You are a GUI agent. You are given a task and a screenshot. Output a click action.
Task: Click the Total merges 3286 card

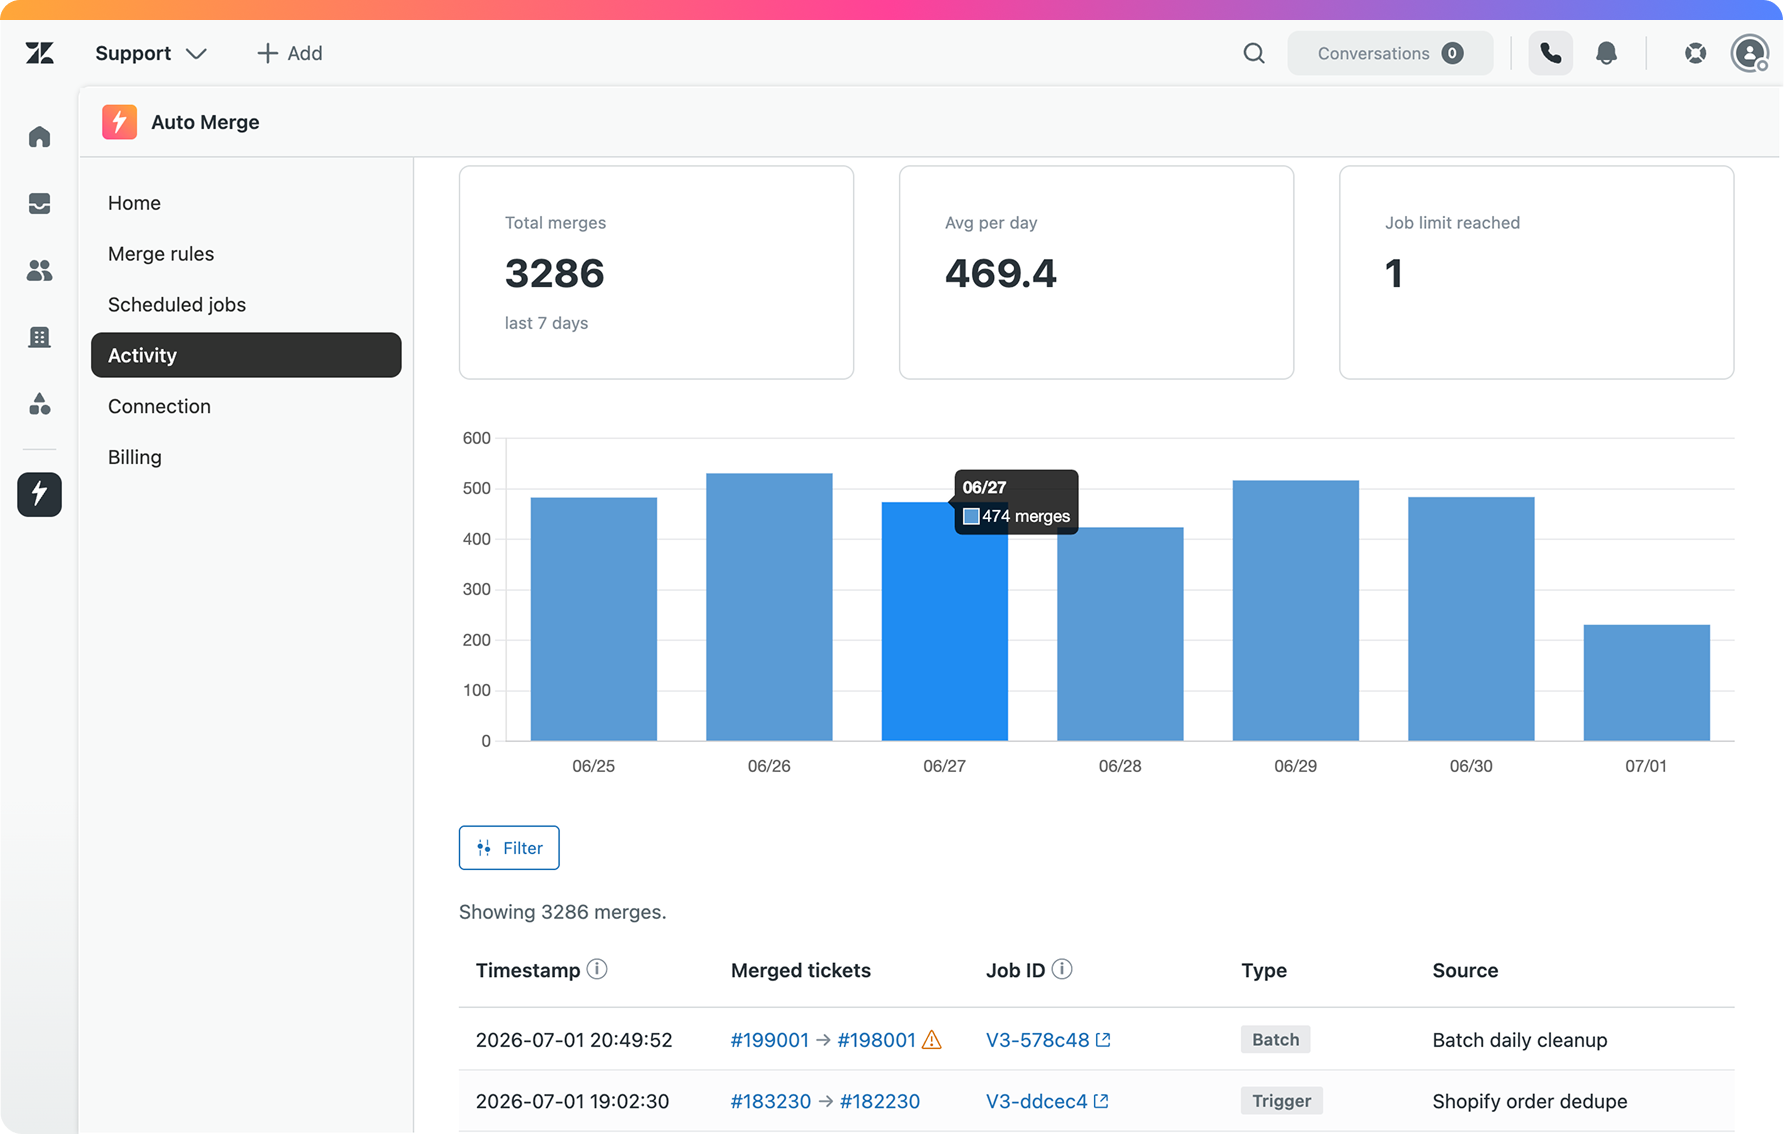pos(656,272)
